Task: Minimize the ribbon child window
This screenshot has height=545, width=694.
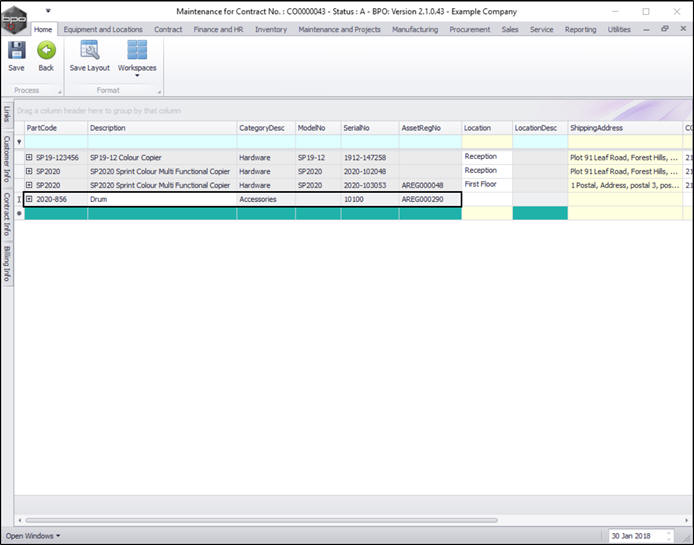Action: (647, 29)
